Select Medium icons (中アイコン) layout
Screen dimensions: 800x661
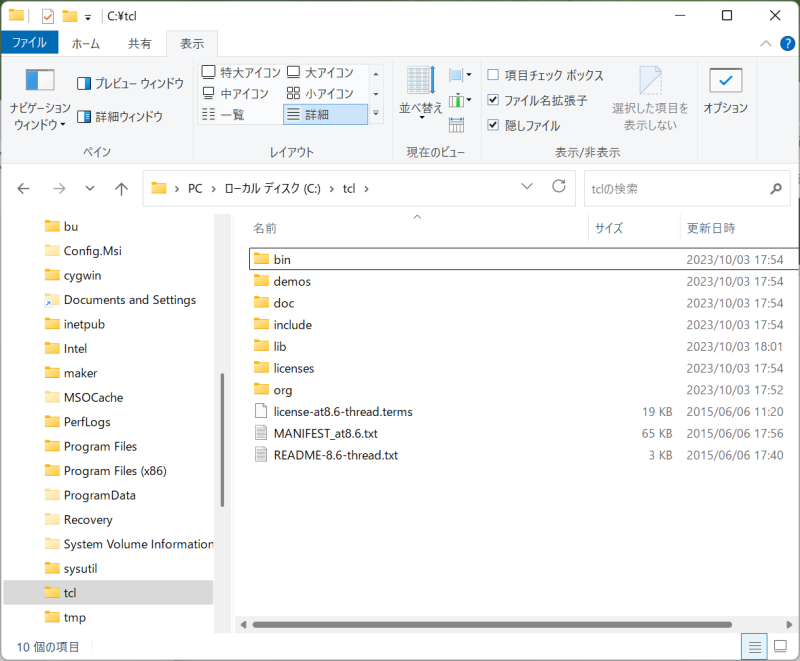pos(235,93)
